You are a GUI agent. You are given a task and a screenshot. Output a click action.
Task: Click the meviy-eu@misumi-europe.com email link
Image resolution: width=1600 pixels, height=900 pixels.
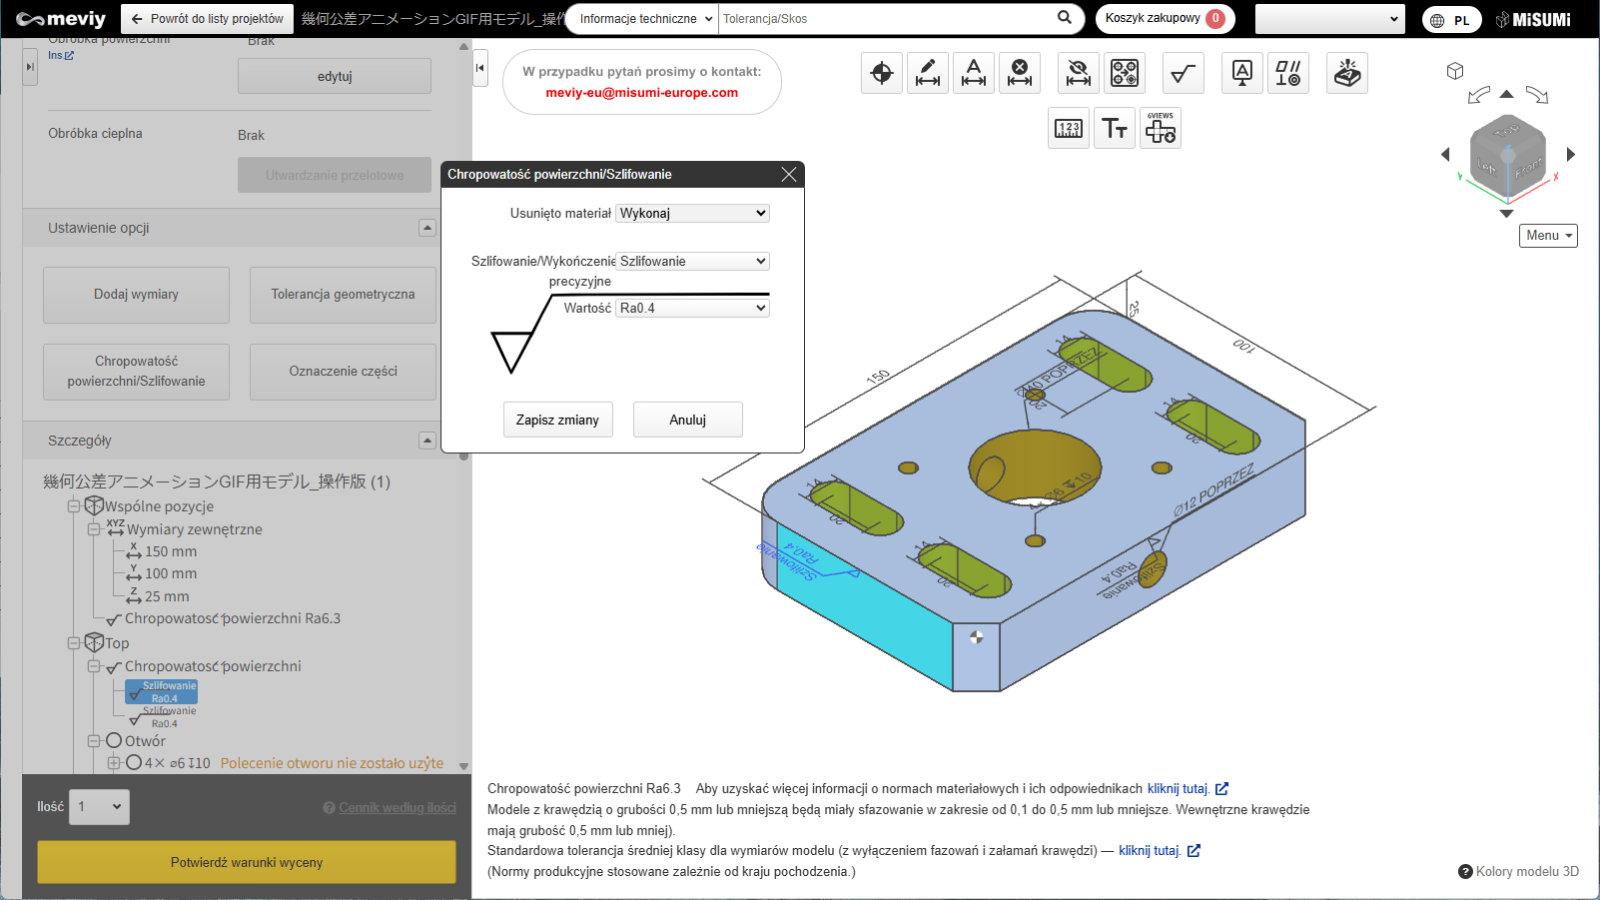(x=642, y=93)
